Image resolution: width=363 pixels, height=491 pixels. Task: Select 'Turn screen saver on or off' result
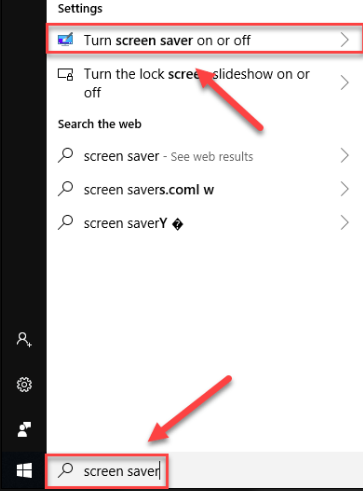click(x=204, y=38)
